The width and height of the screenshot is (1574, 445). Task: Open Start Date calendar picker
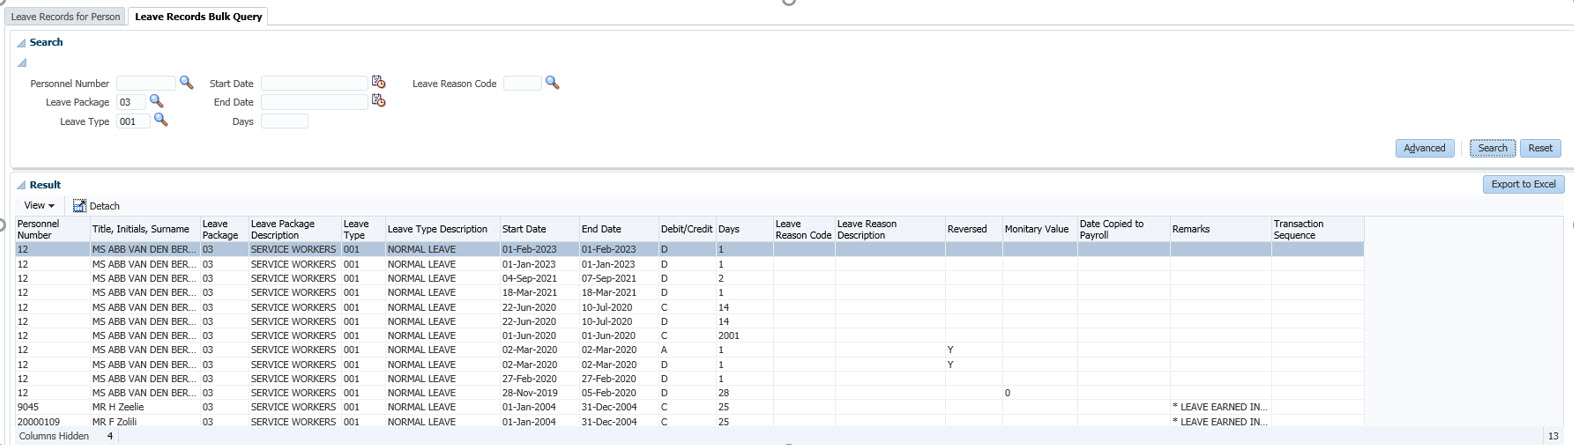point(378,83)
